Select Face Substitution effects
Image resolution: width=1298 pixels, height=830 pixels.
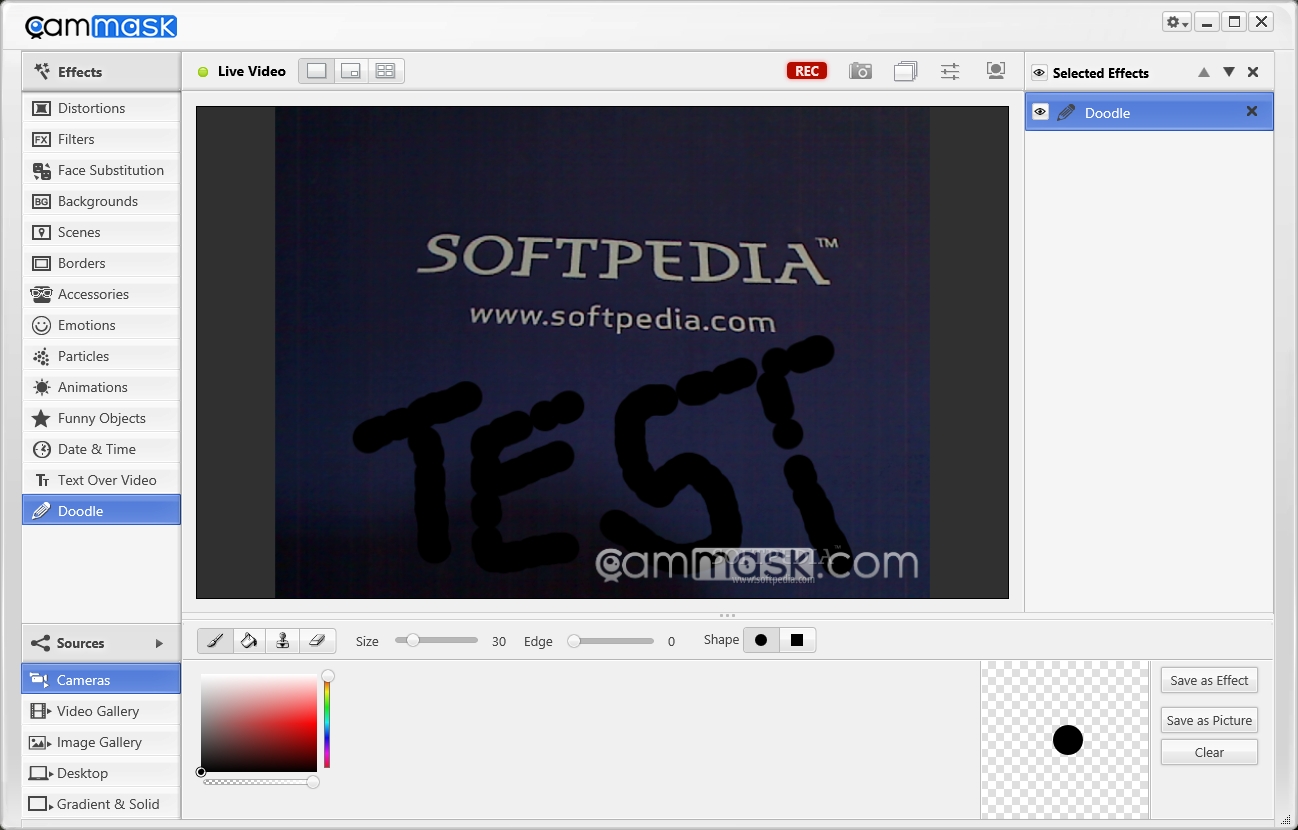[x=101, y=170]
